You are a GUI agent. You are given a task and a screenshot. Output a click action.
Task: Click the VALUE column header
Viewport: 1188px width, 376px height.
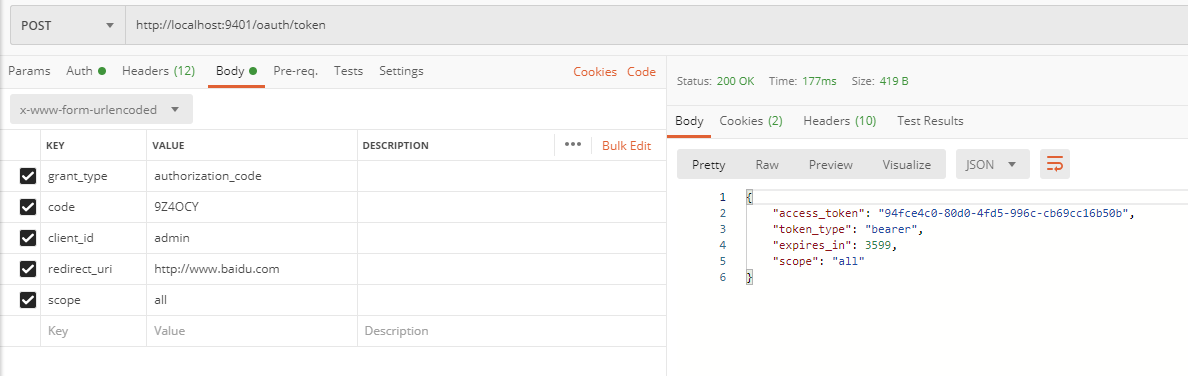tap(168, 146)
